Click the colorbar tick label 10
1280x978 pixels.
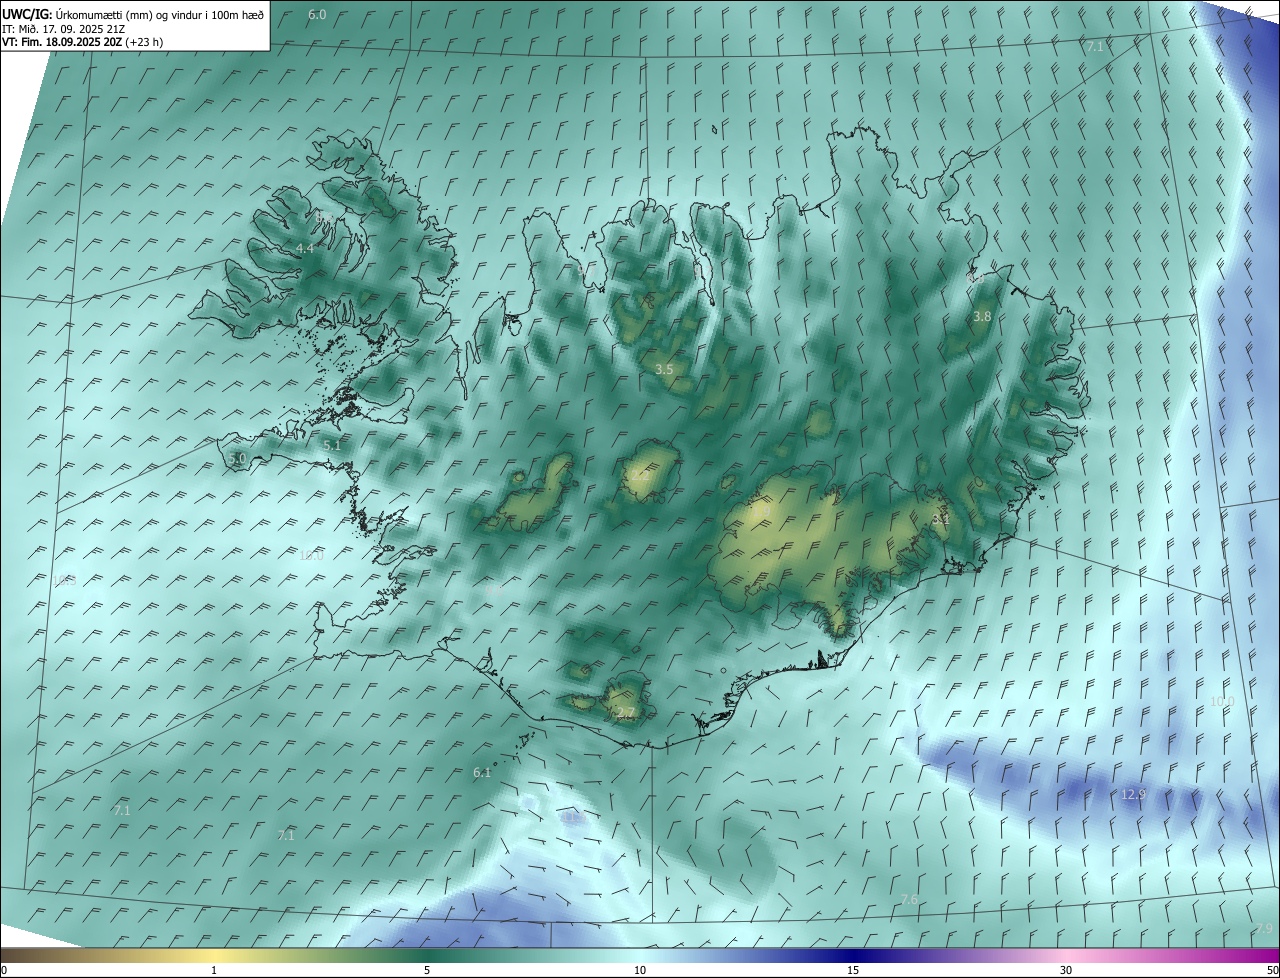click(x=640, y=970)
